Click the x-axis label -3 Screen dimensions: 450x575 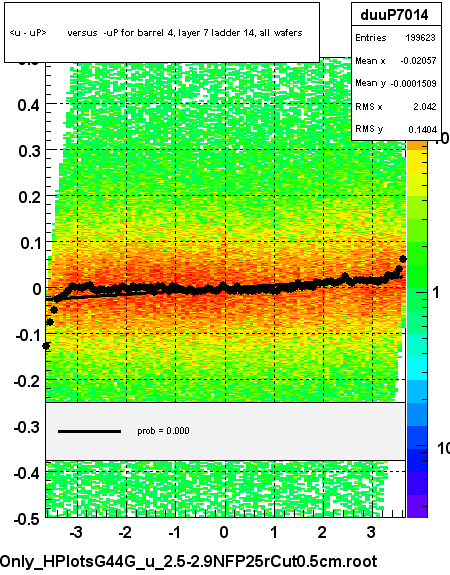pyautogui.click(x=75, y=532)
